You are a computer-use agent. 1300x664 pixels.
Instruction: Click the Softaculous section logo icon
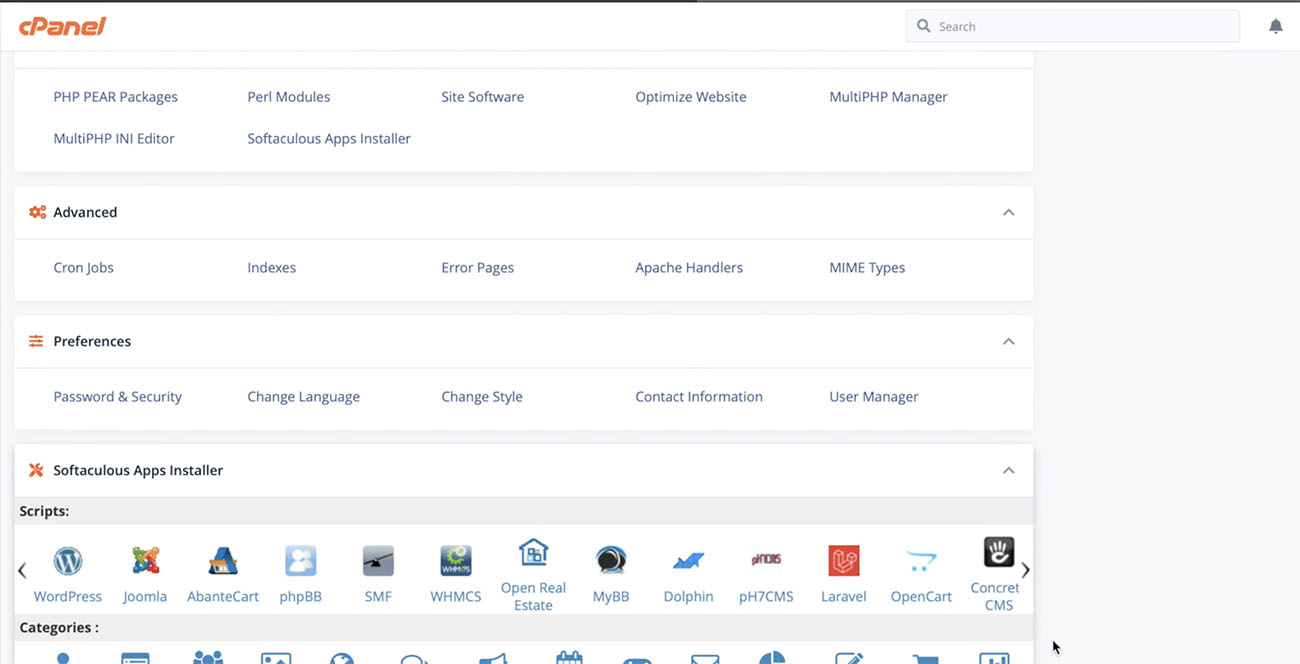[36, 470]
